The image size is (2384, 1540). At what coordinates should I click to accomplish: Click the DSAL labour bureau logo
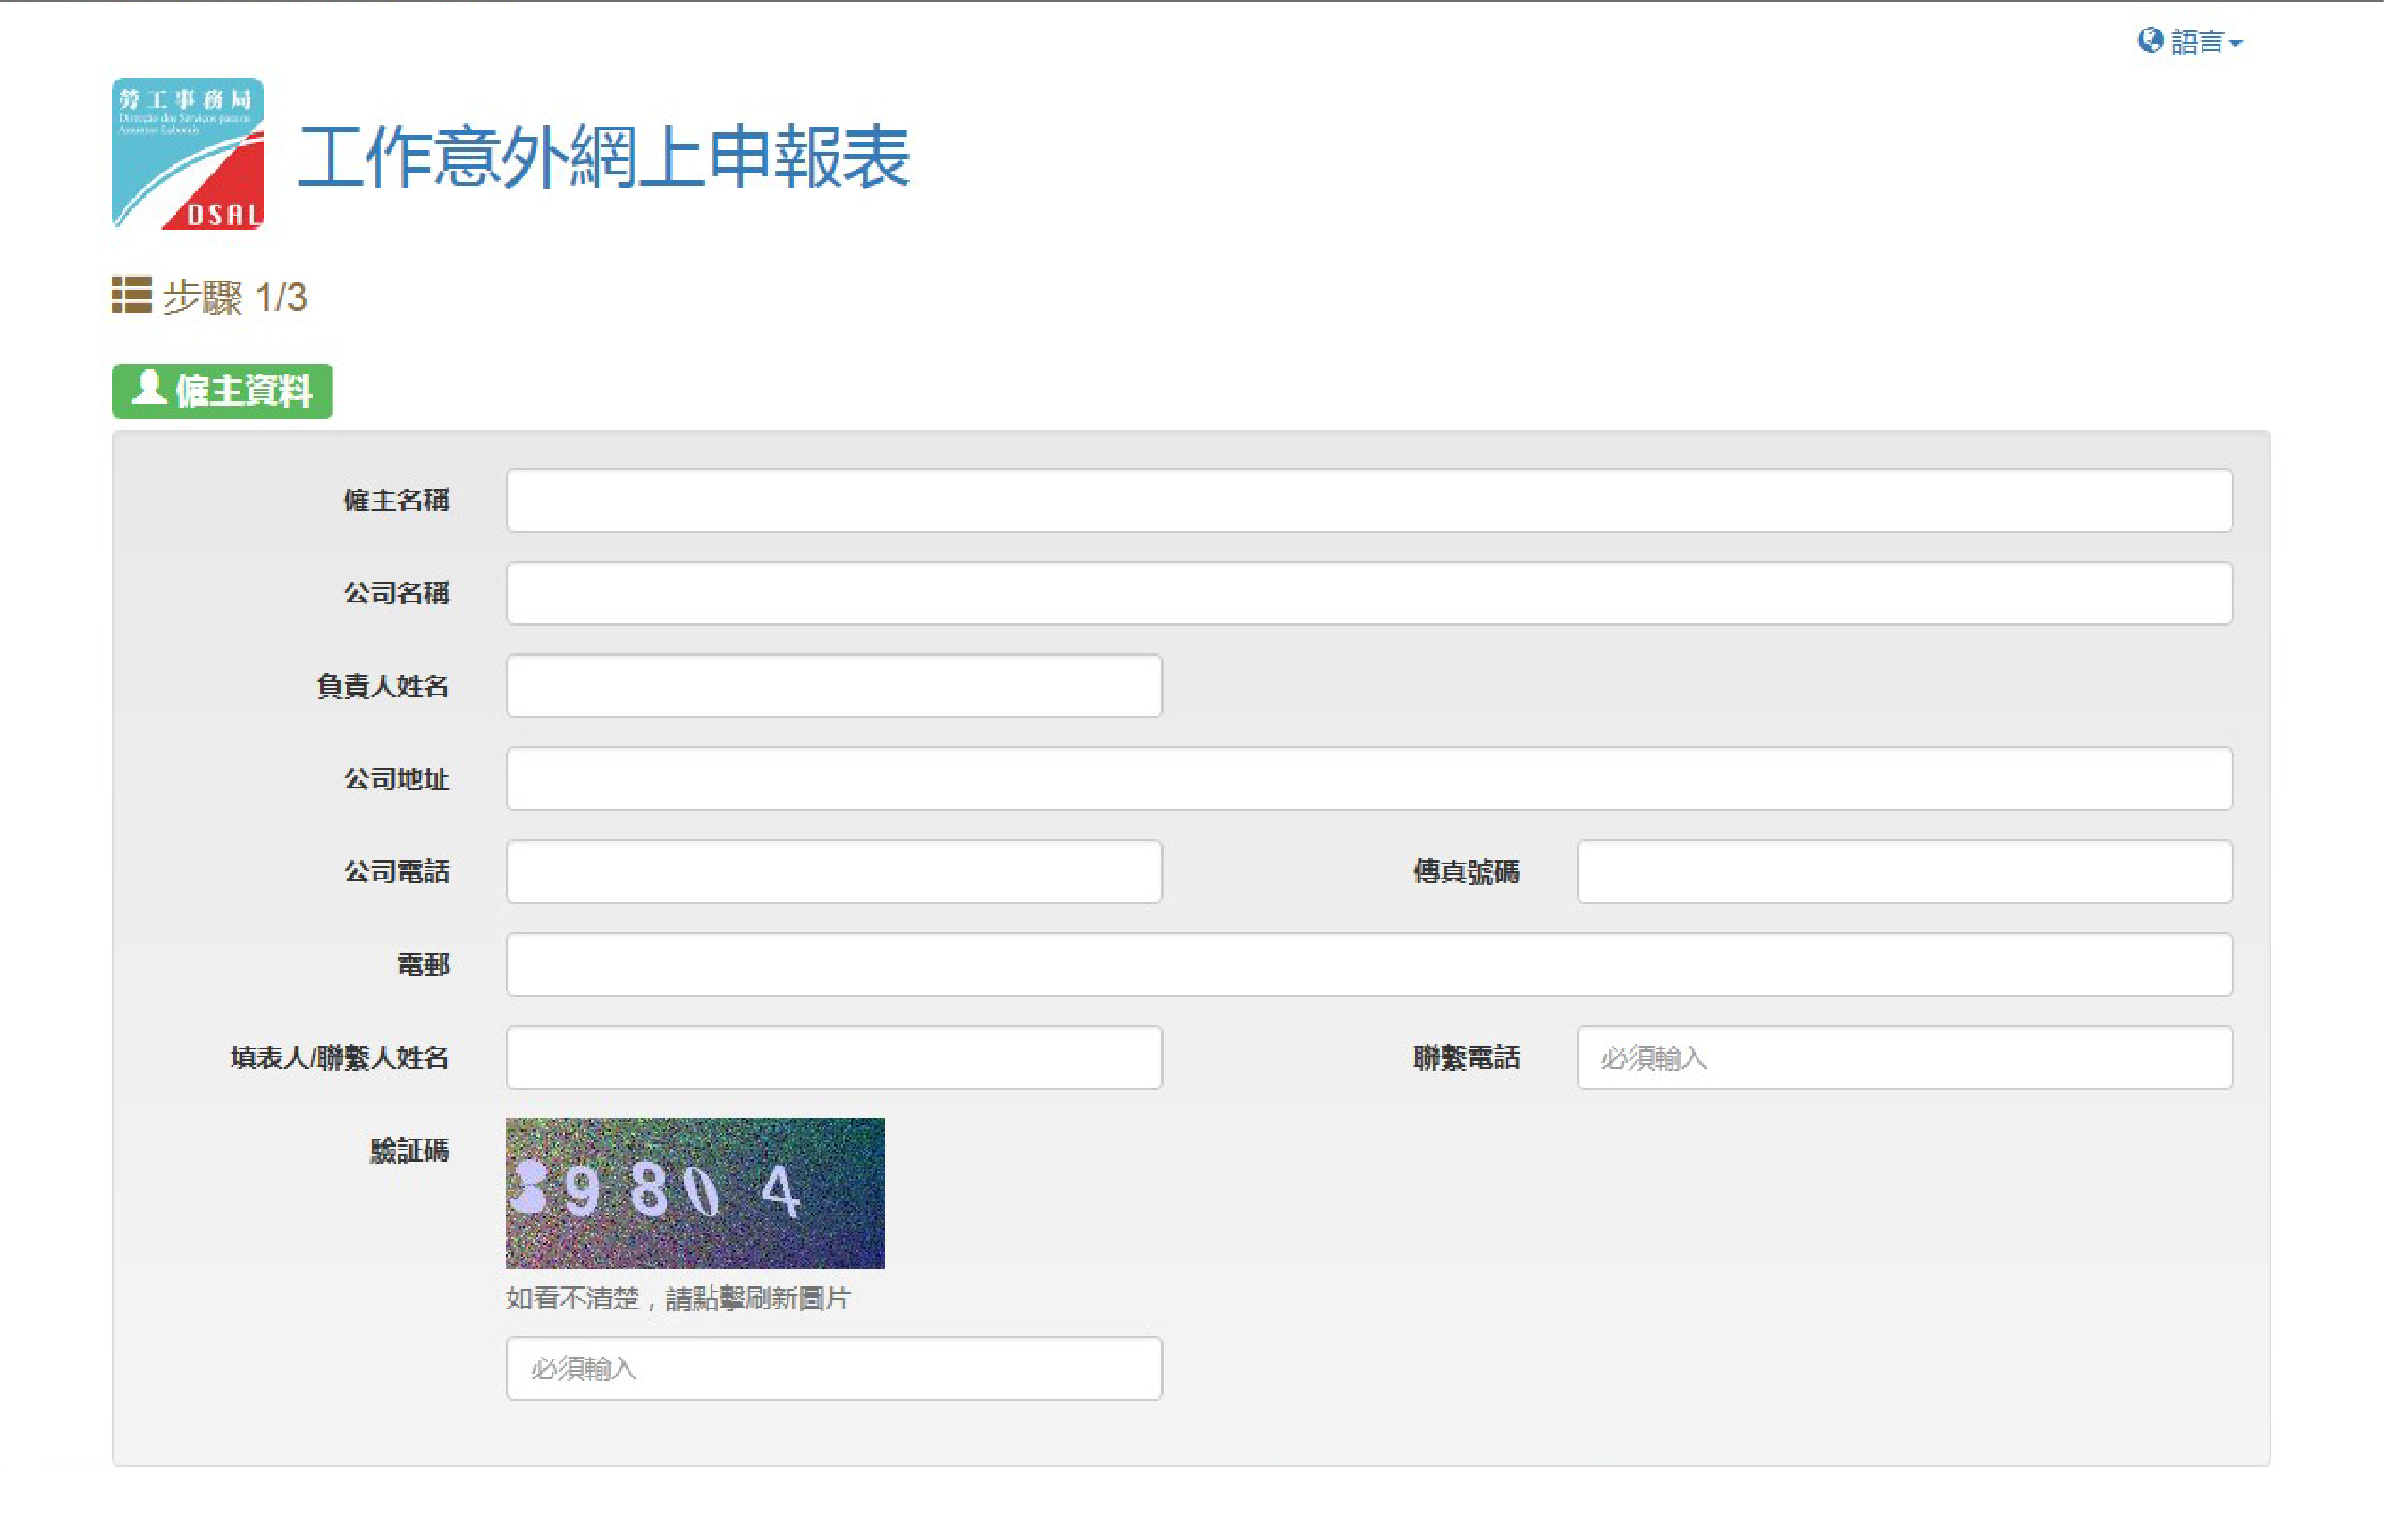188,153
